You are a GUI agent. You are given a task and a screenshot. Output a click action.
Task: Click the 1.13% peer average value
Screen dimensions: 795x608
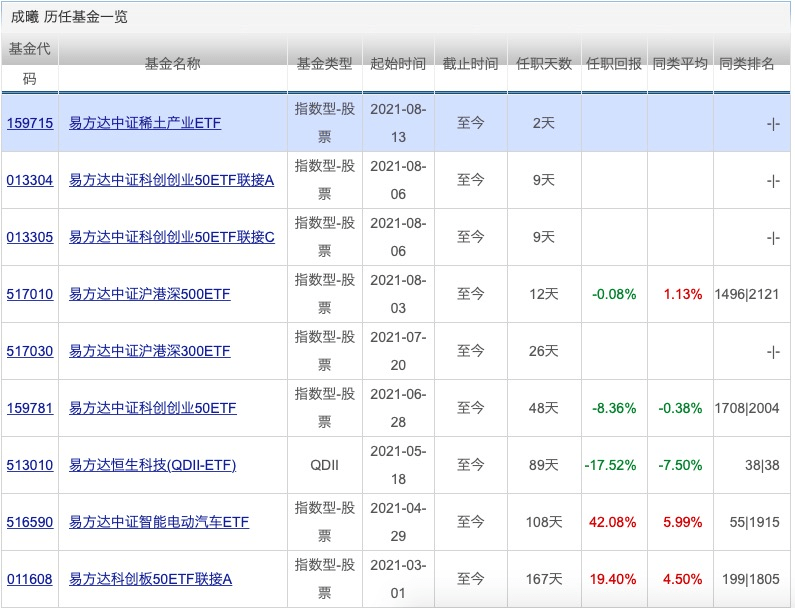click(683, 294)
